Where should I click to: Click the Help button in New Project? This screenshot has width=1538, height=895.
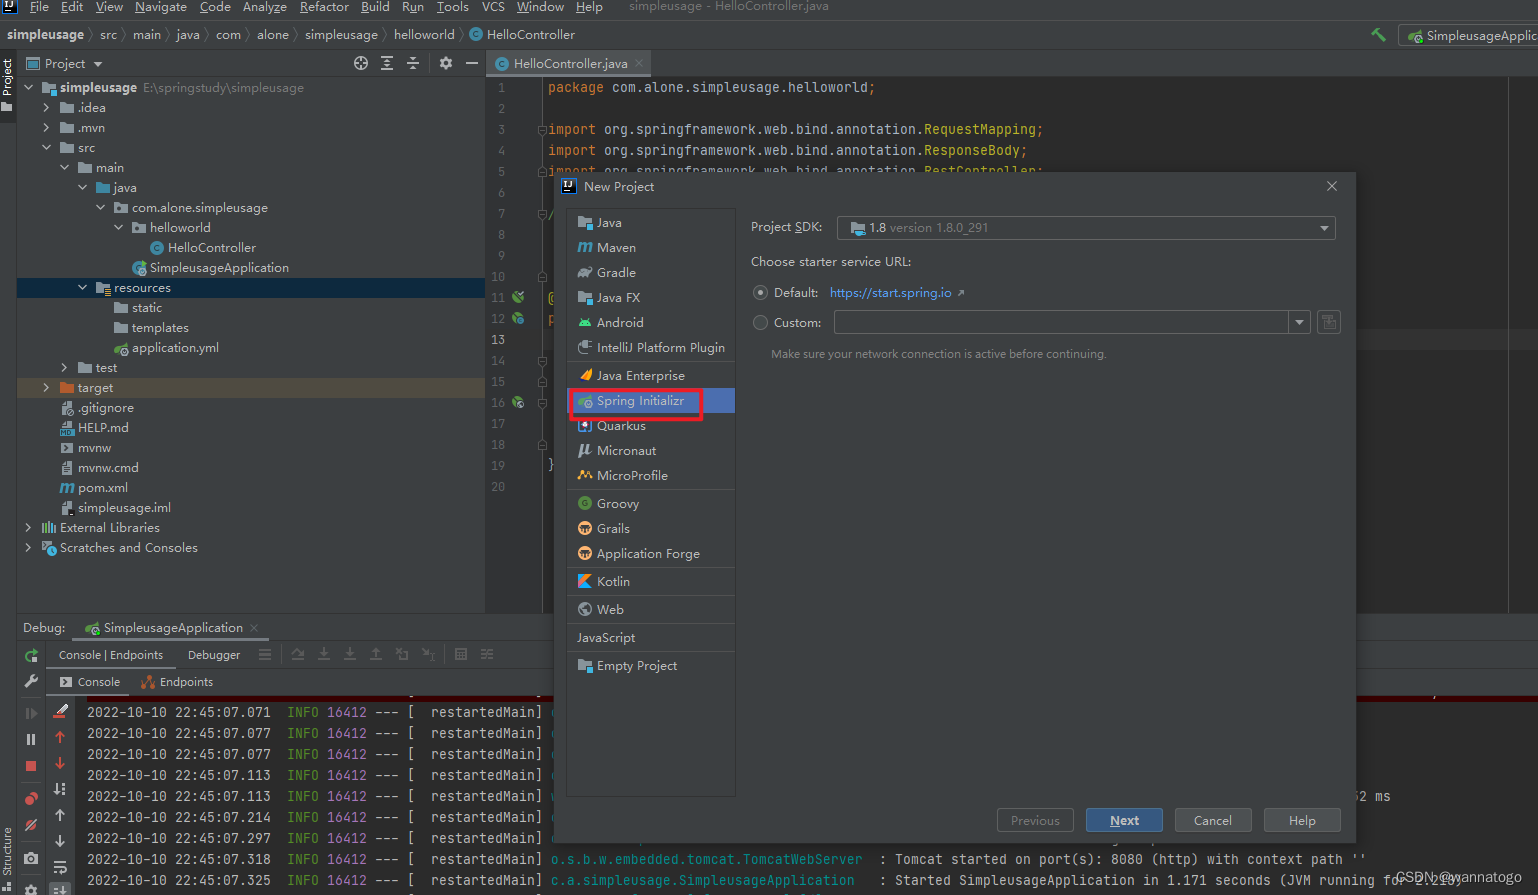[x=1302, y=821]
